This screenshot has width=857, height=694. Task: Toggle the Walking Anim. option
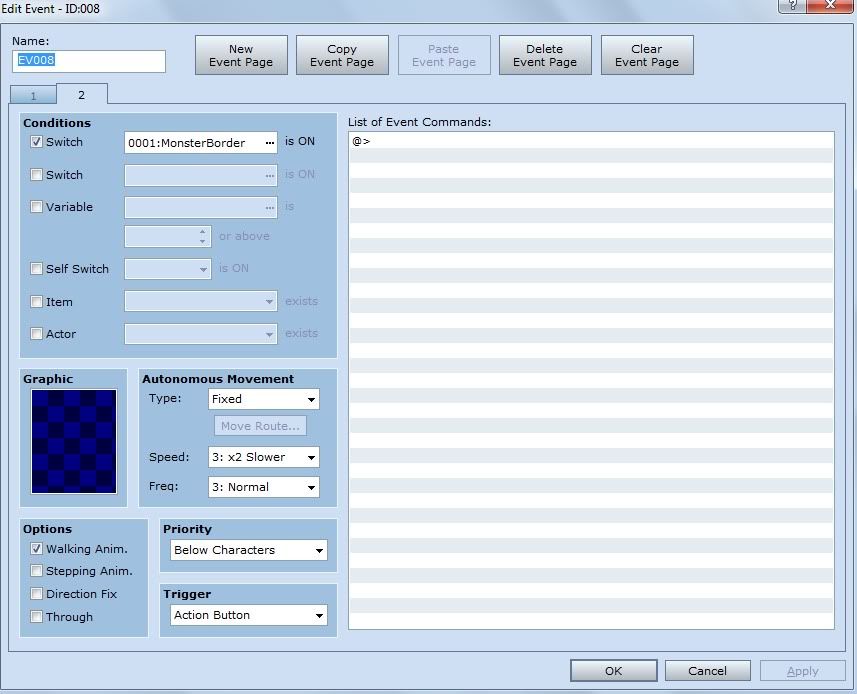tap(37, 549)
